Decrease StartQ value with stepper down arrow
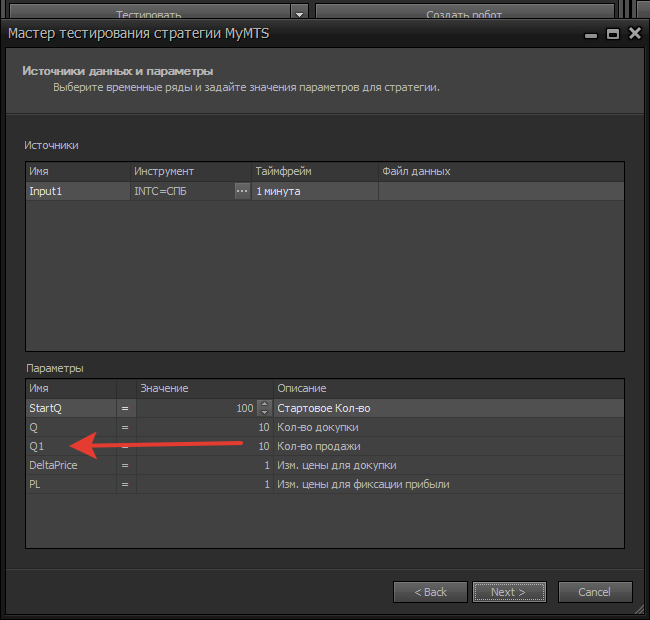This screenshot has width=650, height=620. click(264, 412)
